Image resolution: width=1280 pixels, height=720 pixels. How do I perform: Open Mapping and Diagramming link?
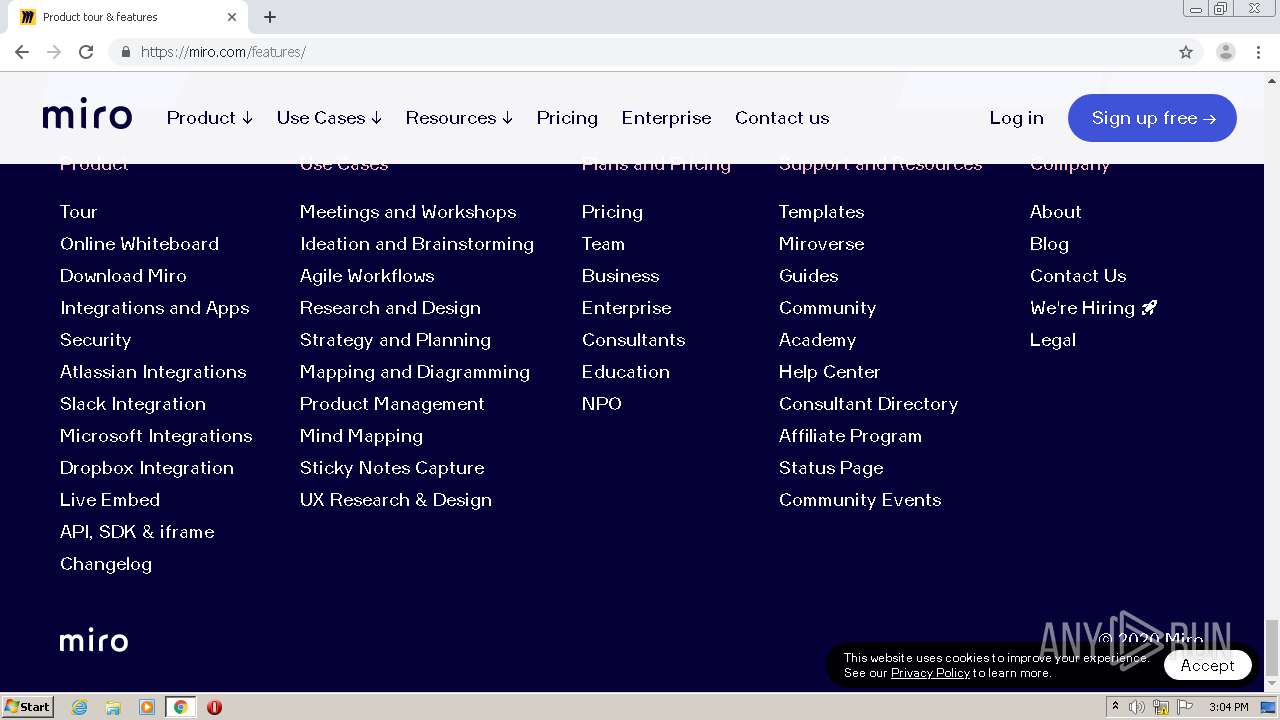click(415, 372)
